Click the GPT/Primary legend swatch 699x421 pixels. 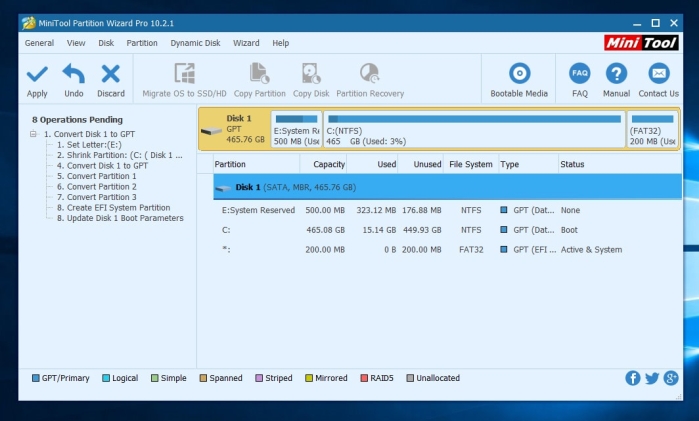coord(35,378)
